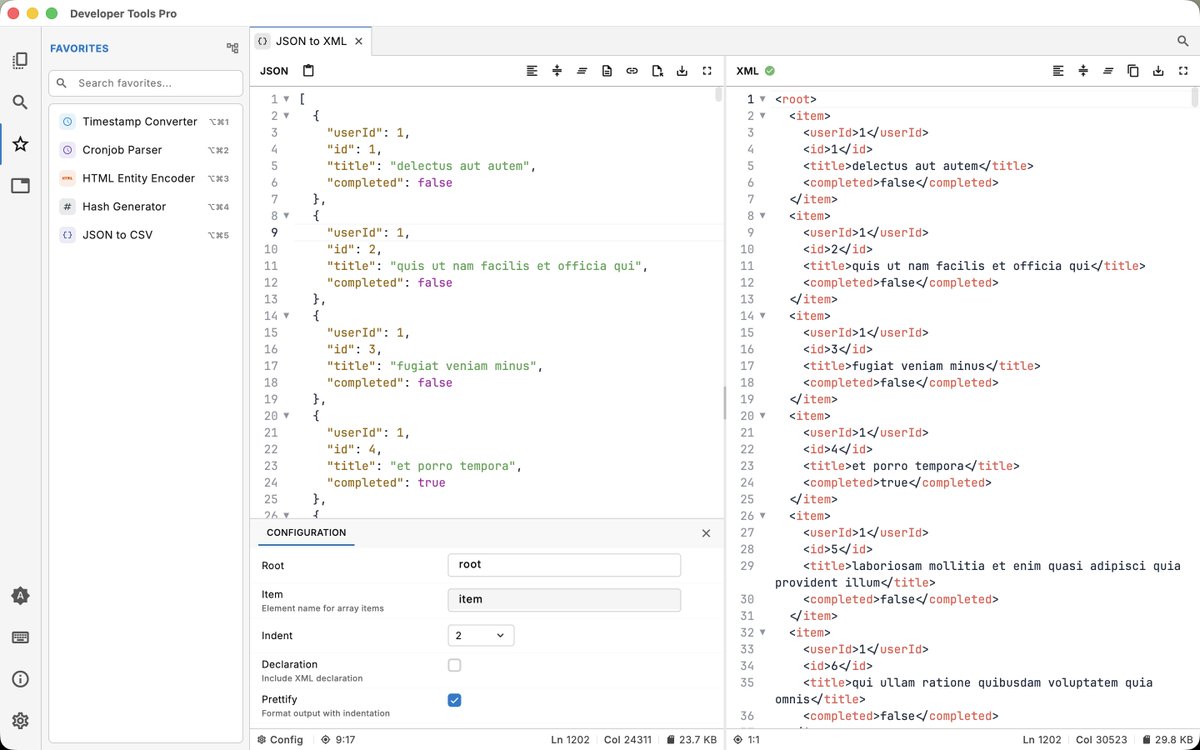
Task: Enable the Declaration checkbox
Action: 454,665
